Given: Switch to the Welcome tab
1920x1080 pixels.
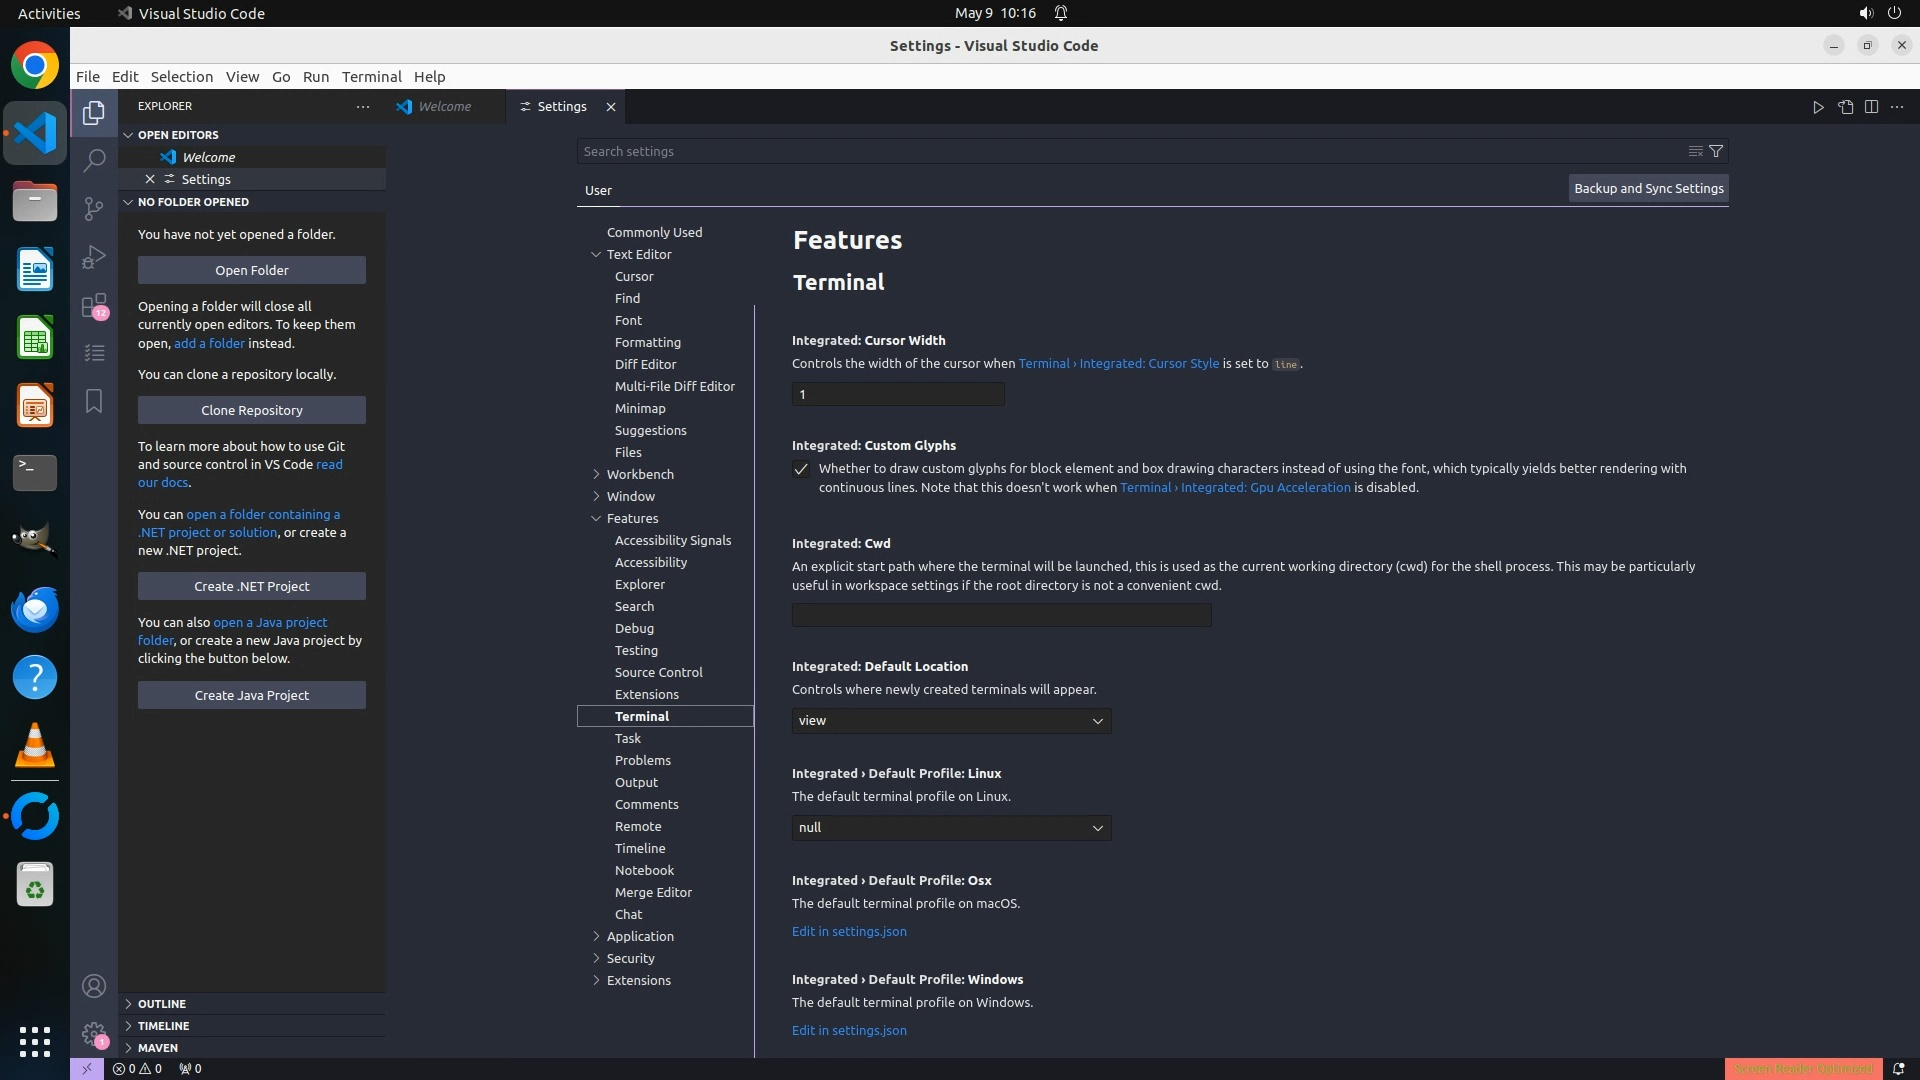Looking at the screenshot, I should coord(444,107).
